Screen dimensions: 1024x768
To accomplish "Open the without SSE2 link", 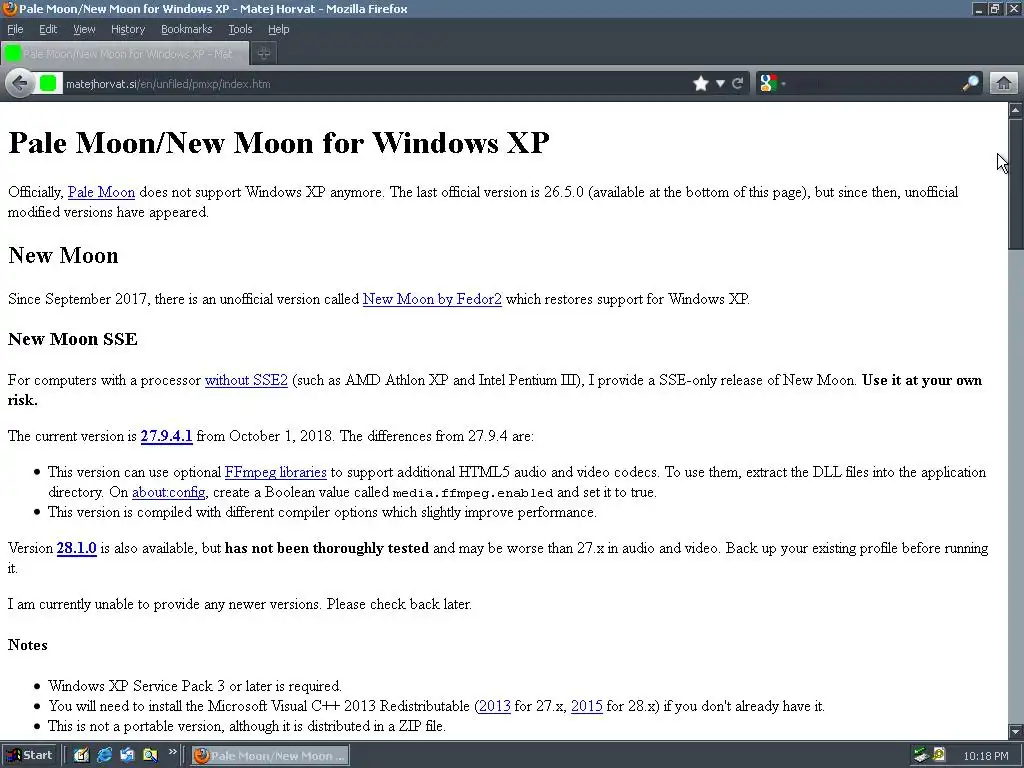I will [x=246, y=380].
